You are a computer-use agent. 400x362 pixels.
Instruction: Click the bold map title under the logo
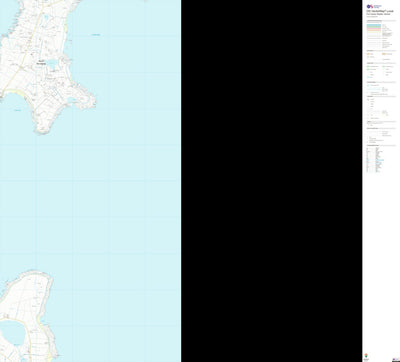point(380,11)
